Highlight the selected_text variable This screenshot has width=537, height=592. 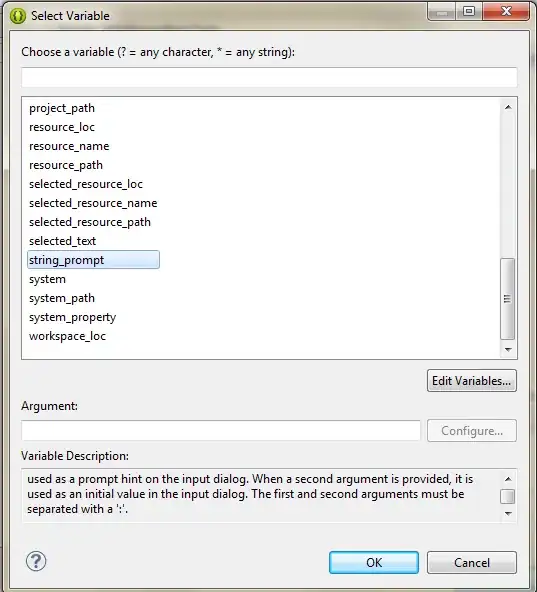62,241
